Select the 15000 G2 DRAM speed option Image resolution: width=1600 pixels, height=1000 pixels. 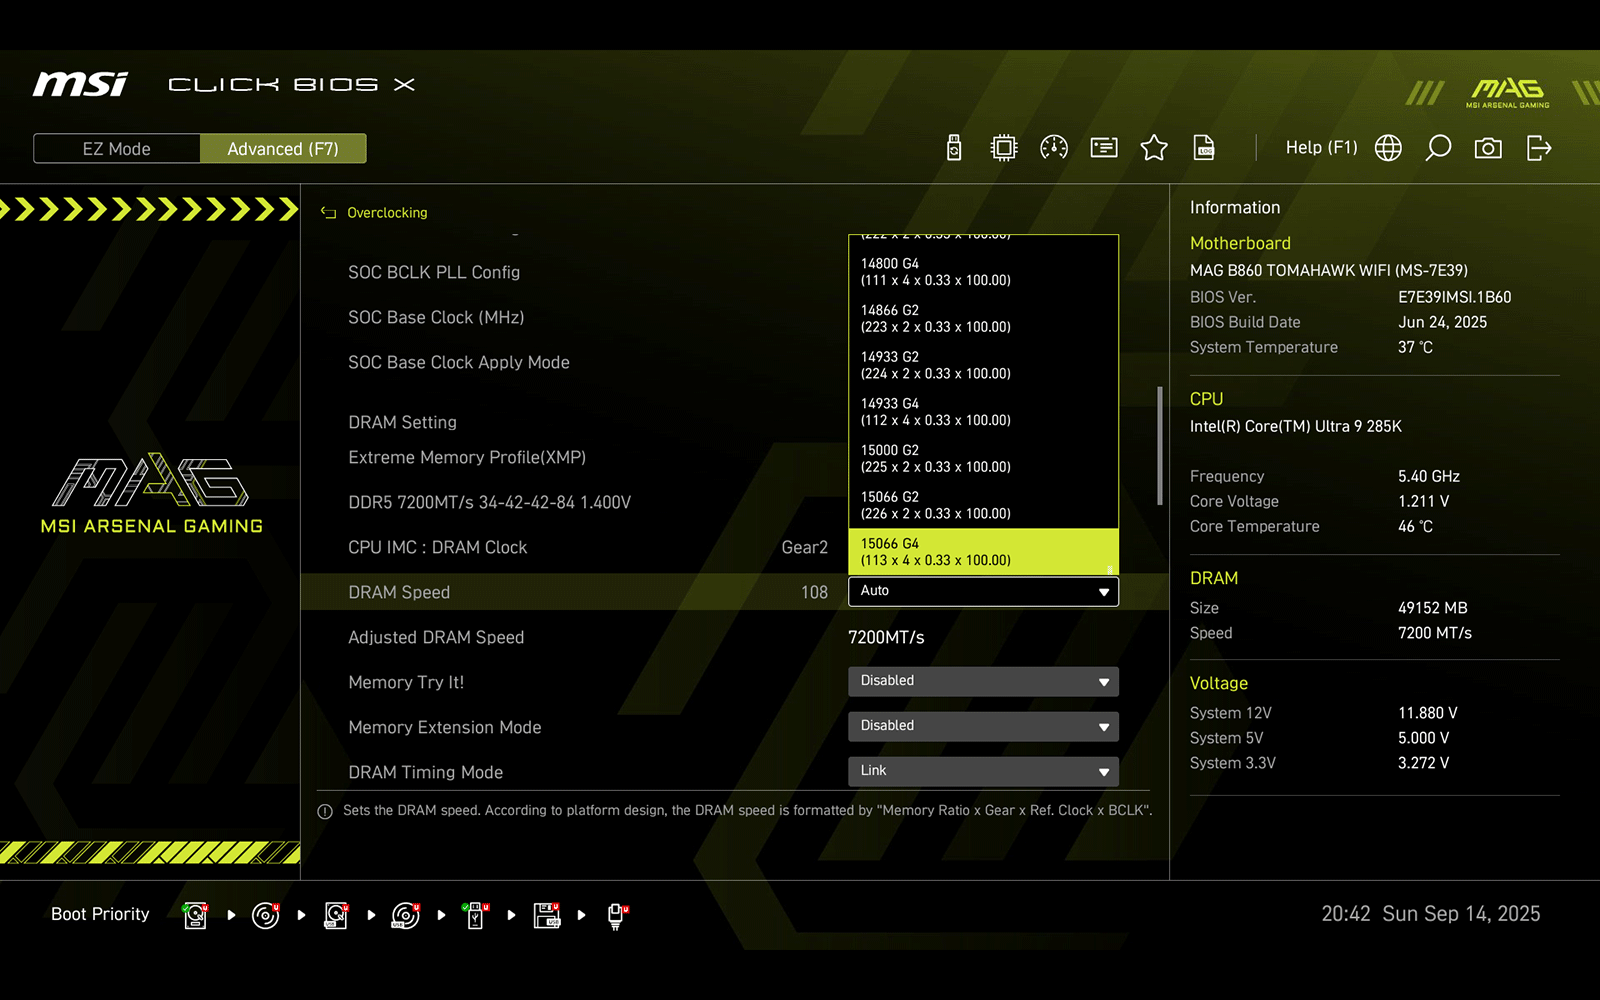click(983, 458)
